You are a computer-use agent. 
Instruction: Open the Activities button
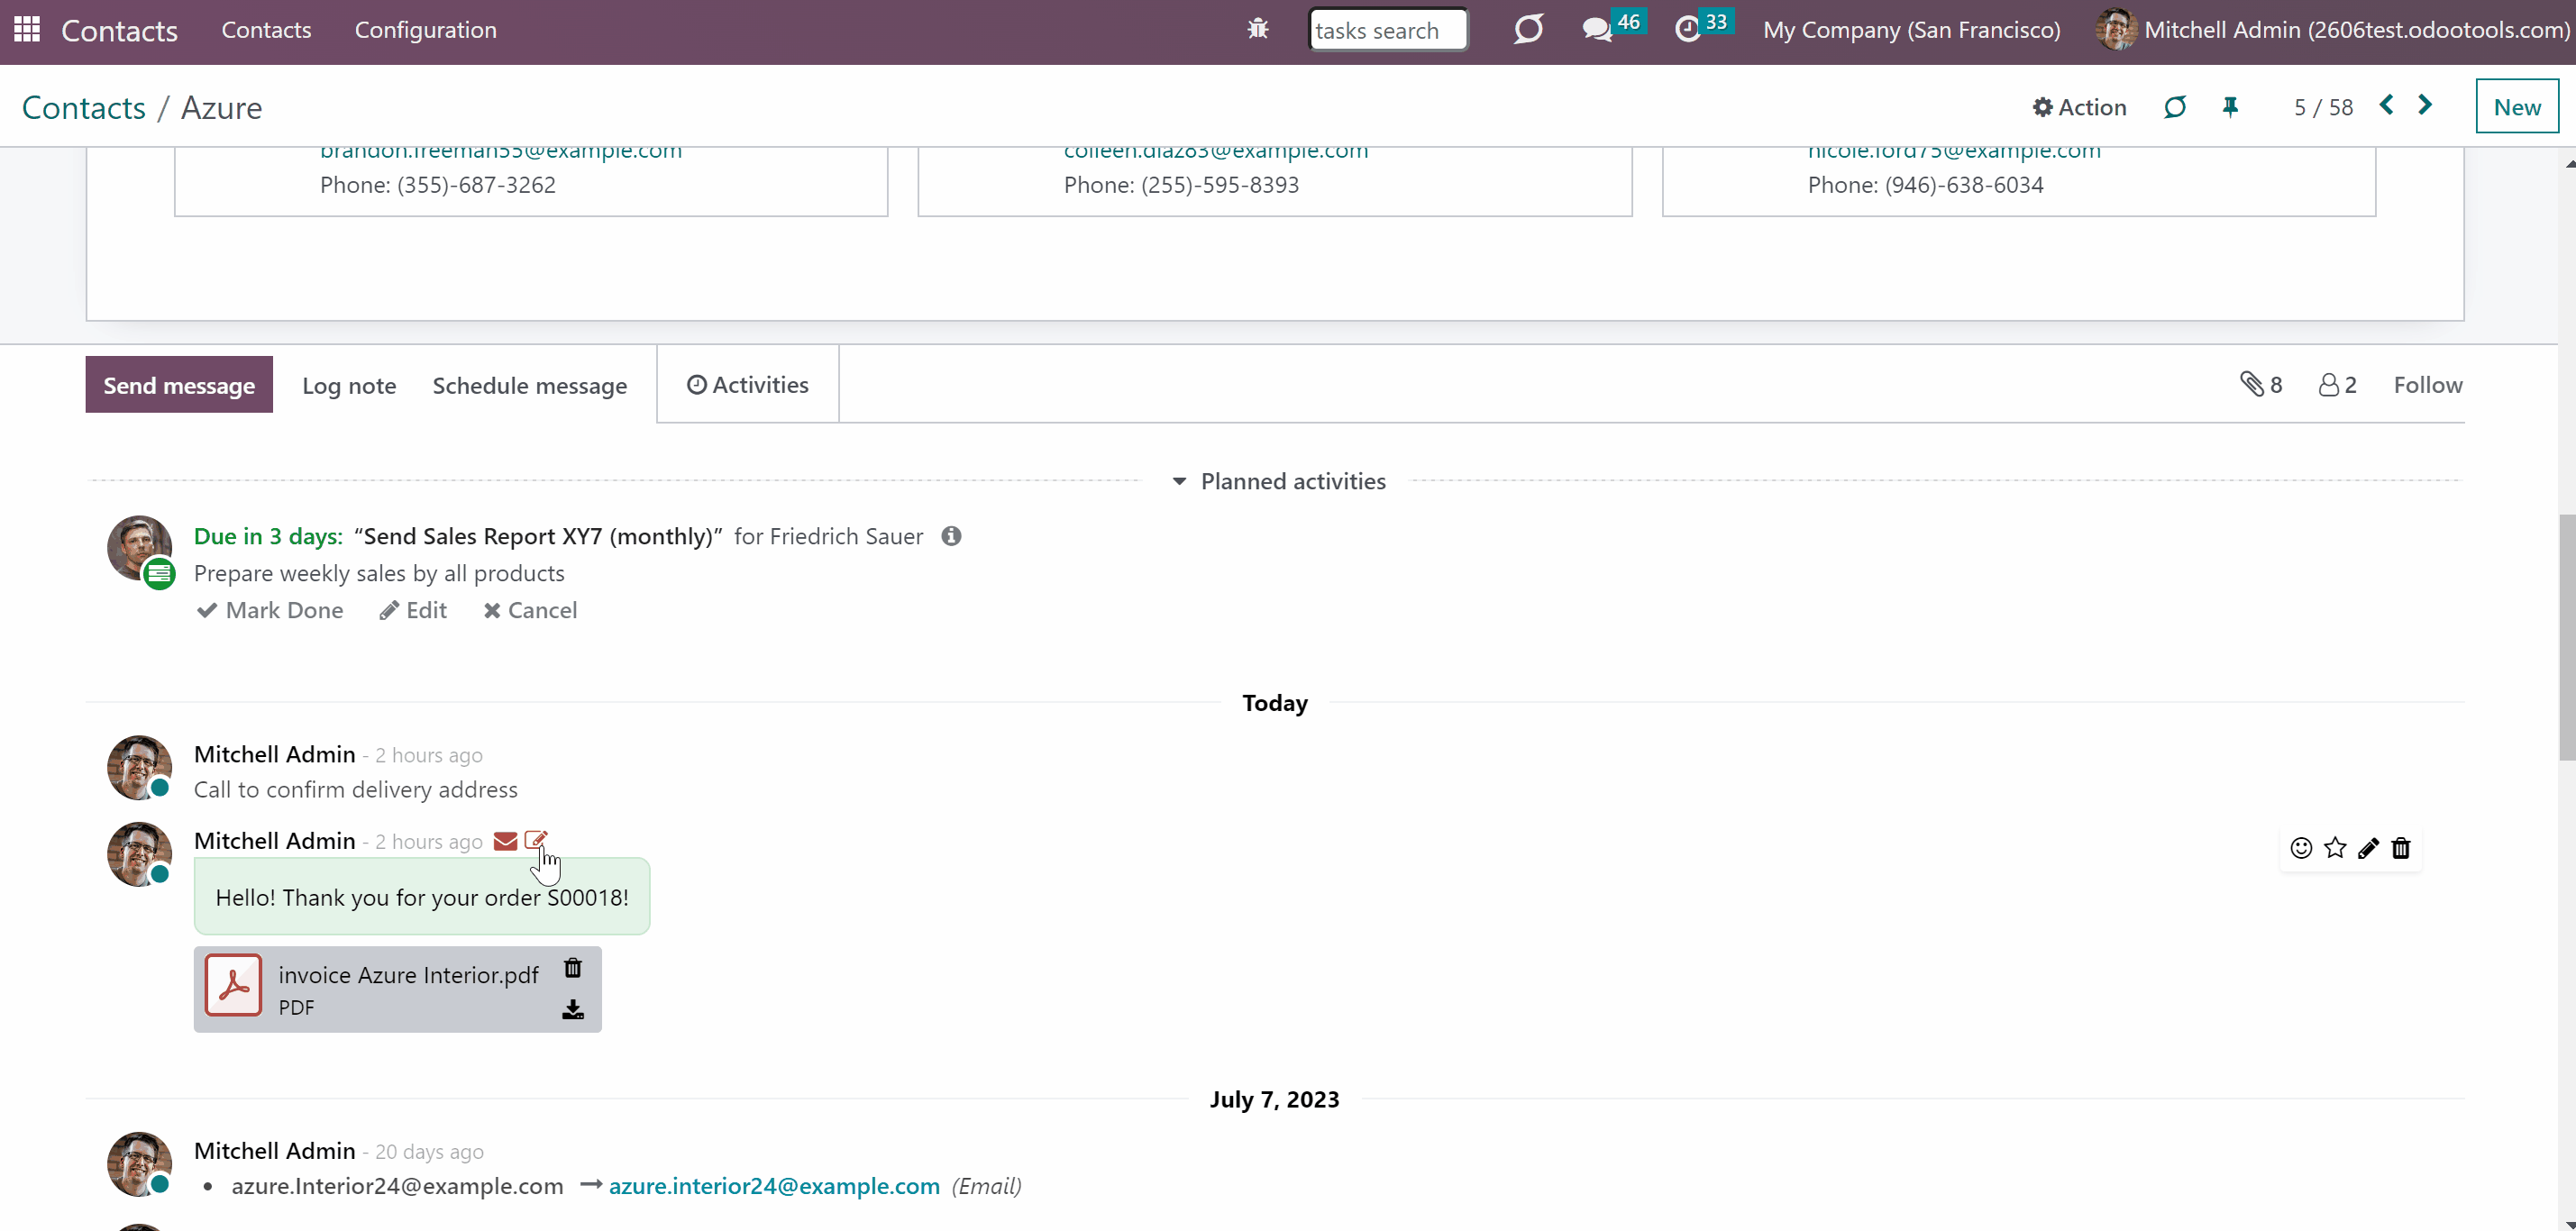pyautogui.click(x=748, y=385)
